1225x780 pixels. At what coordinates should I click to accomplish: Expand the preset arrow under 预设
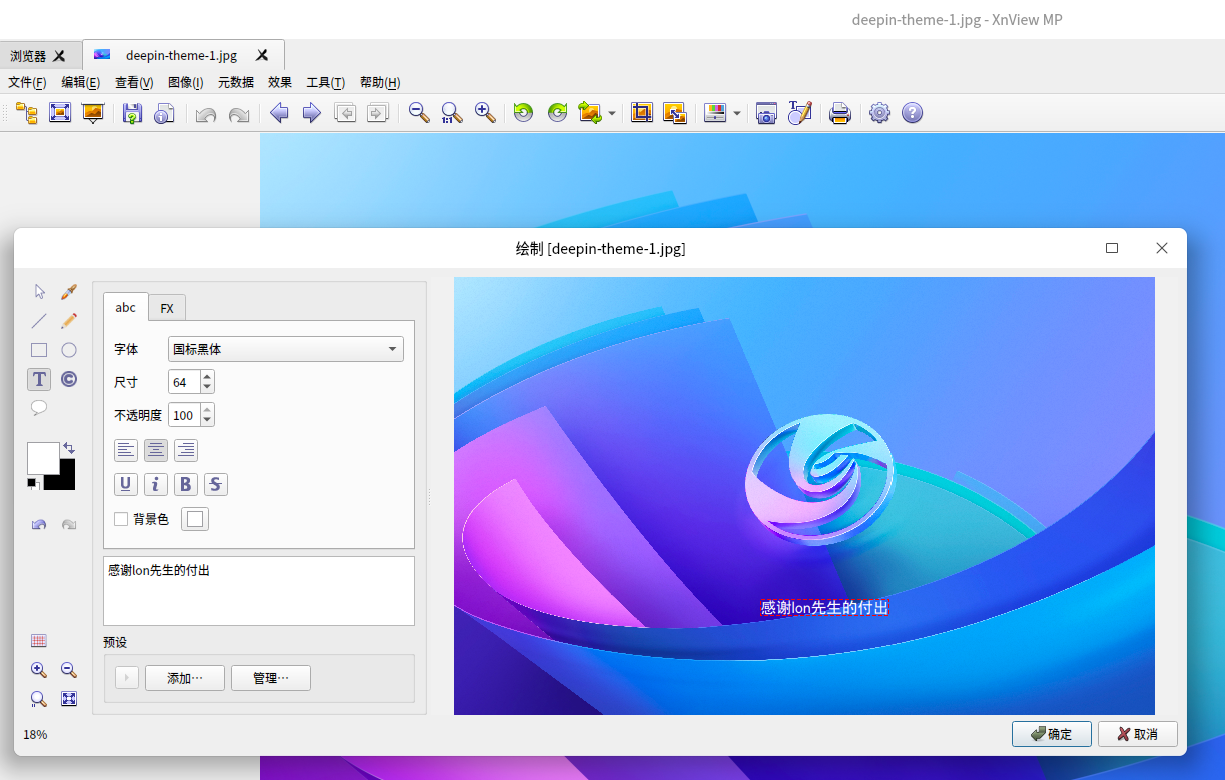126,677
